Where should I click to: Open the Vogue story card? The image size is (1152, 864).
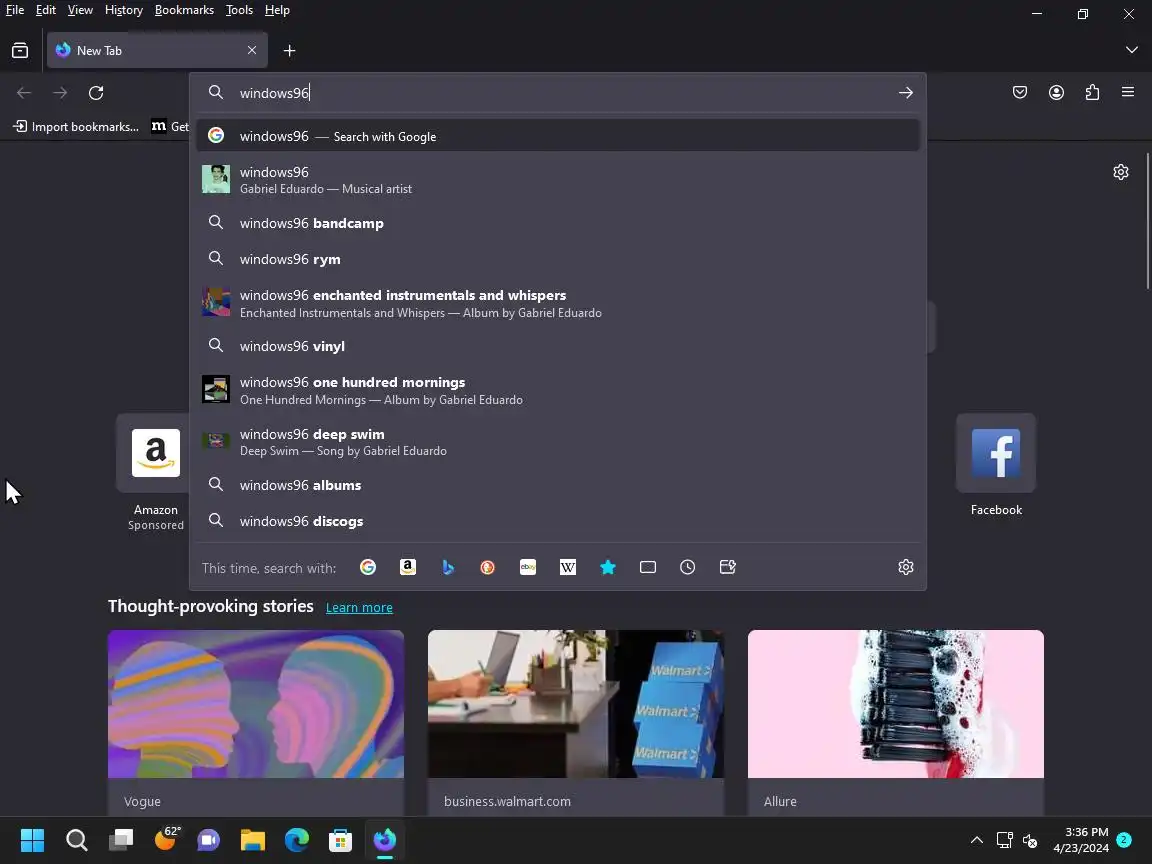(256, 722)
